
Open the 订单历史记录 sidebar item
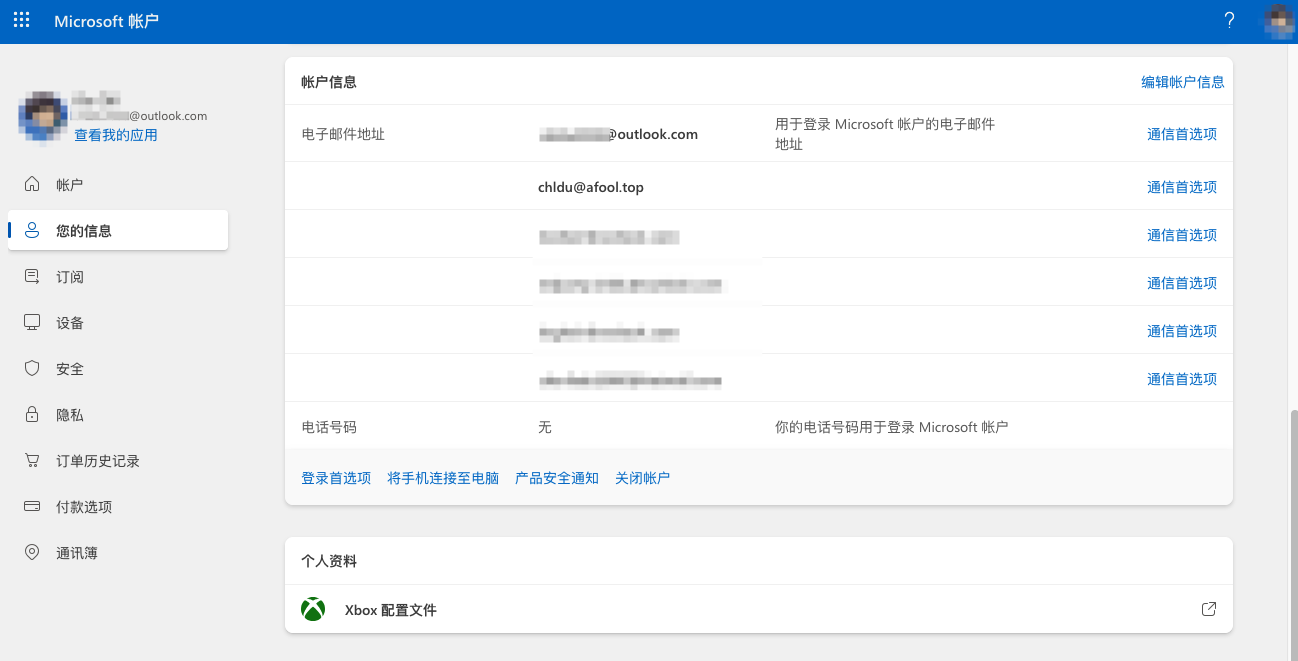point(118,461)
